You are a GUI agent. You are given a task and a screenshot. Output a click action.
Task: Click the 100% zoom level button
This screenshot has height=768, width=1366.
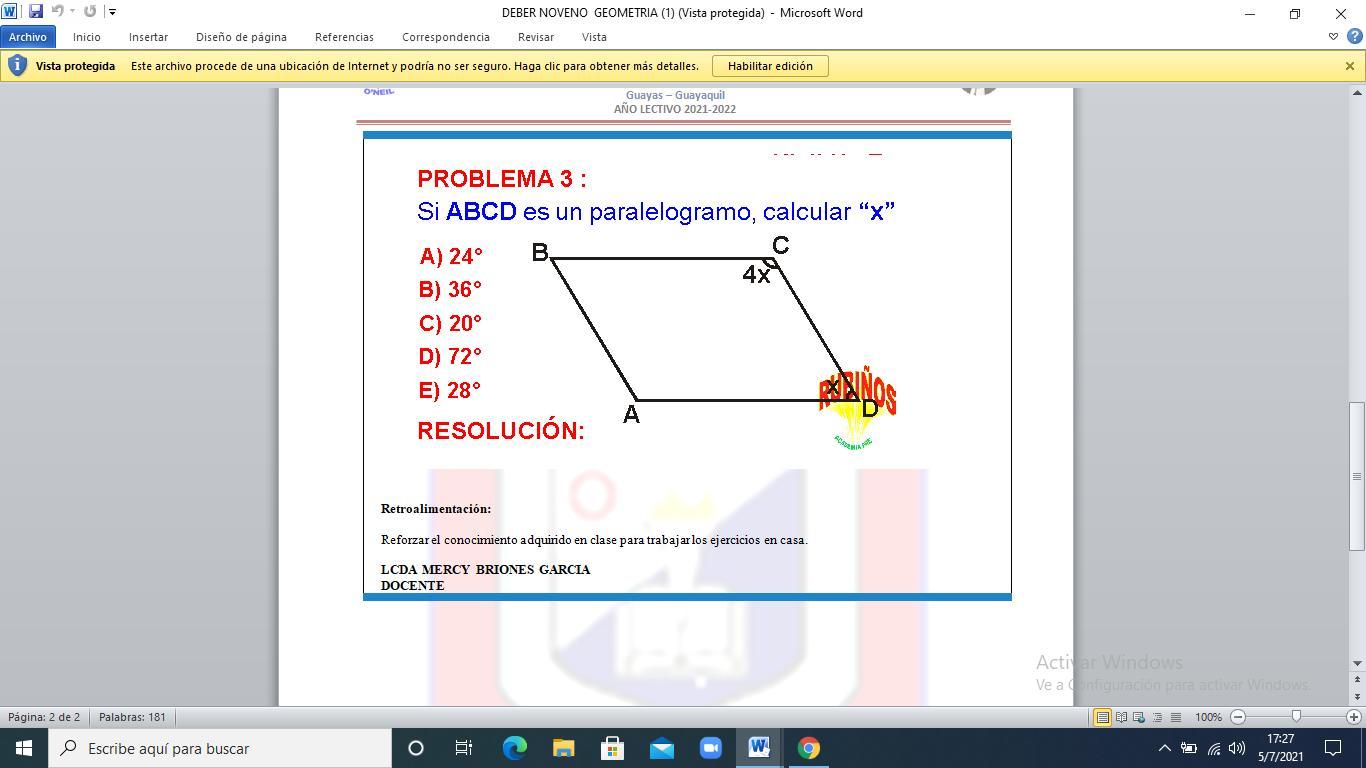click(1208, 717)
